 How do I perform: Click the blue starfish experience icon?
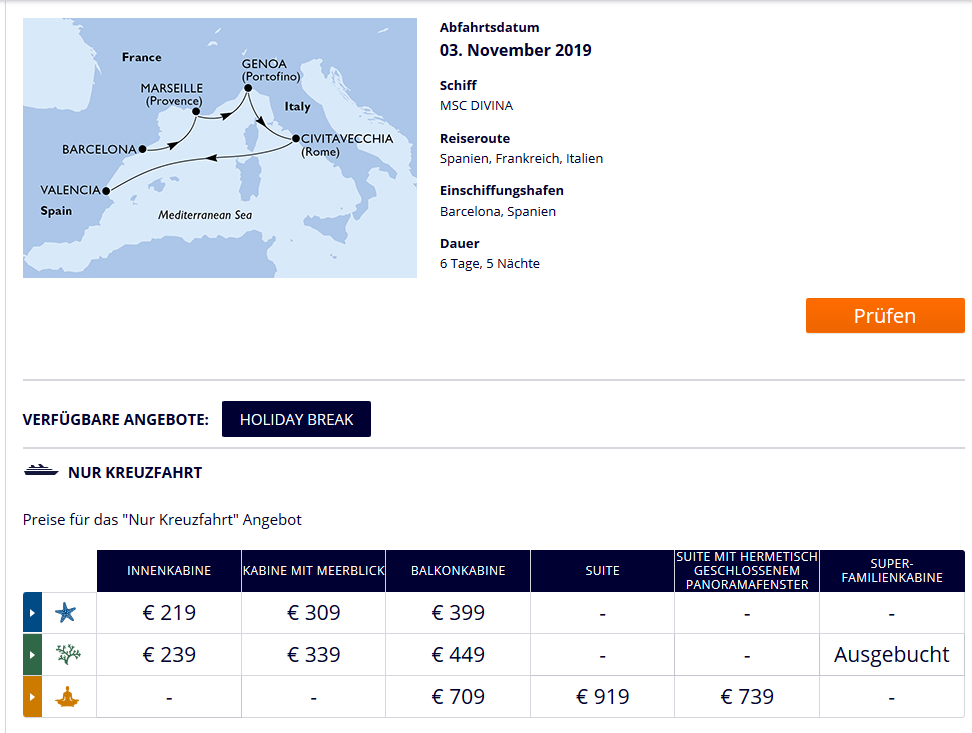tap(66, 613)
